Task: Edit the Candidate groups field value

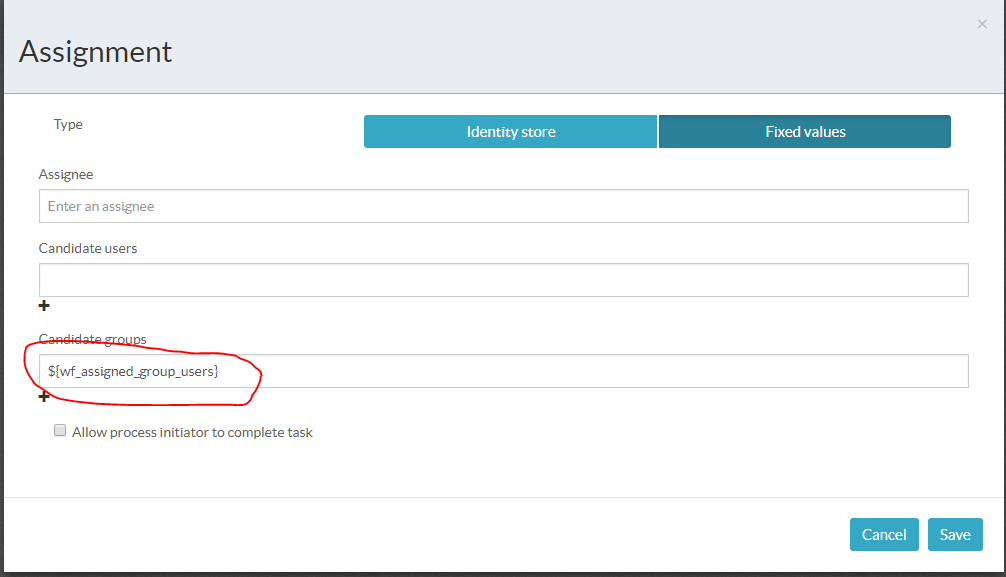Action: coord(504,371)
